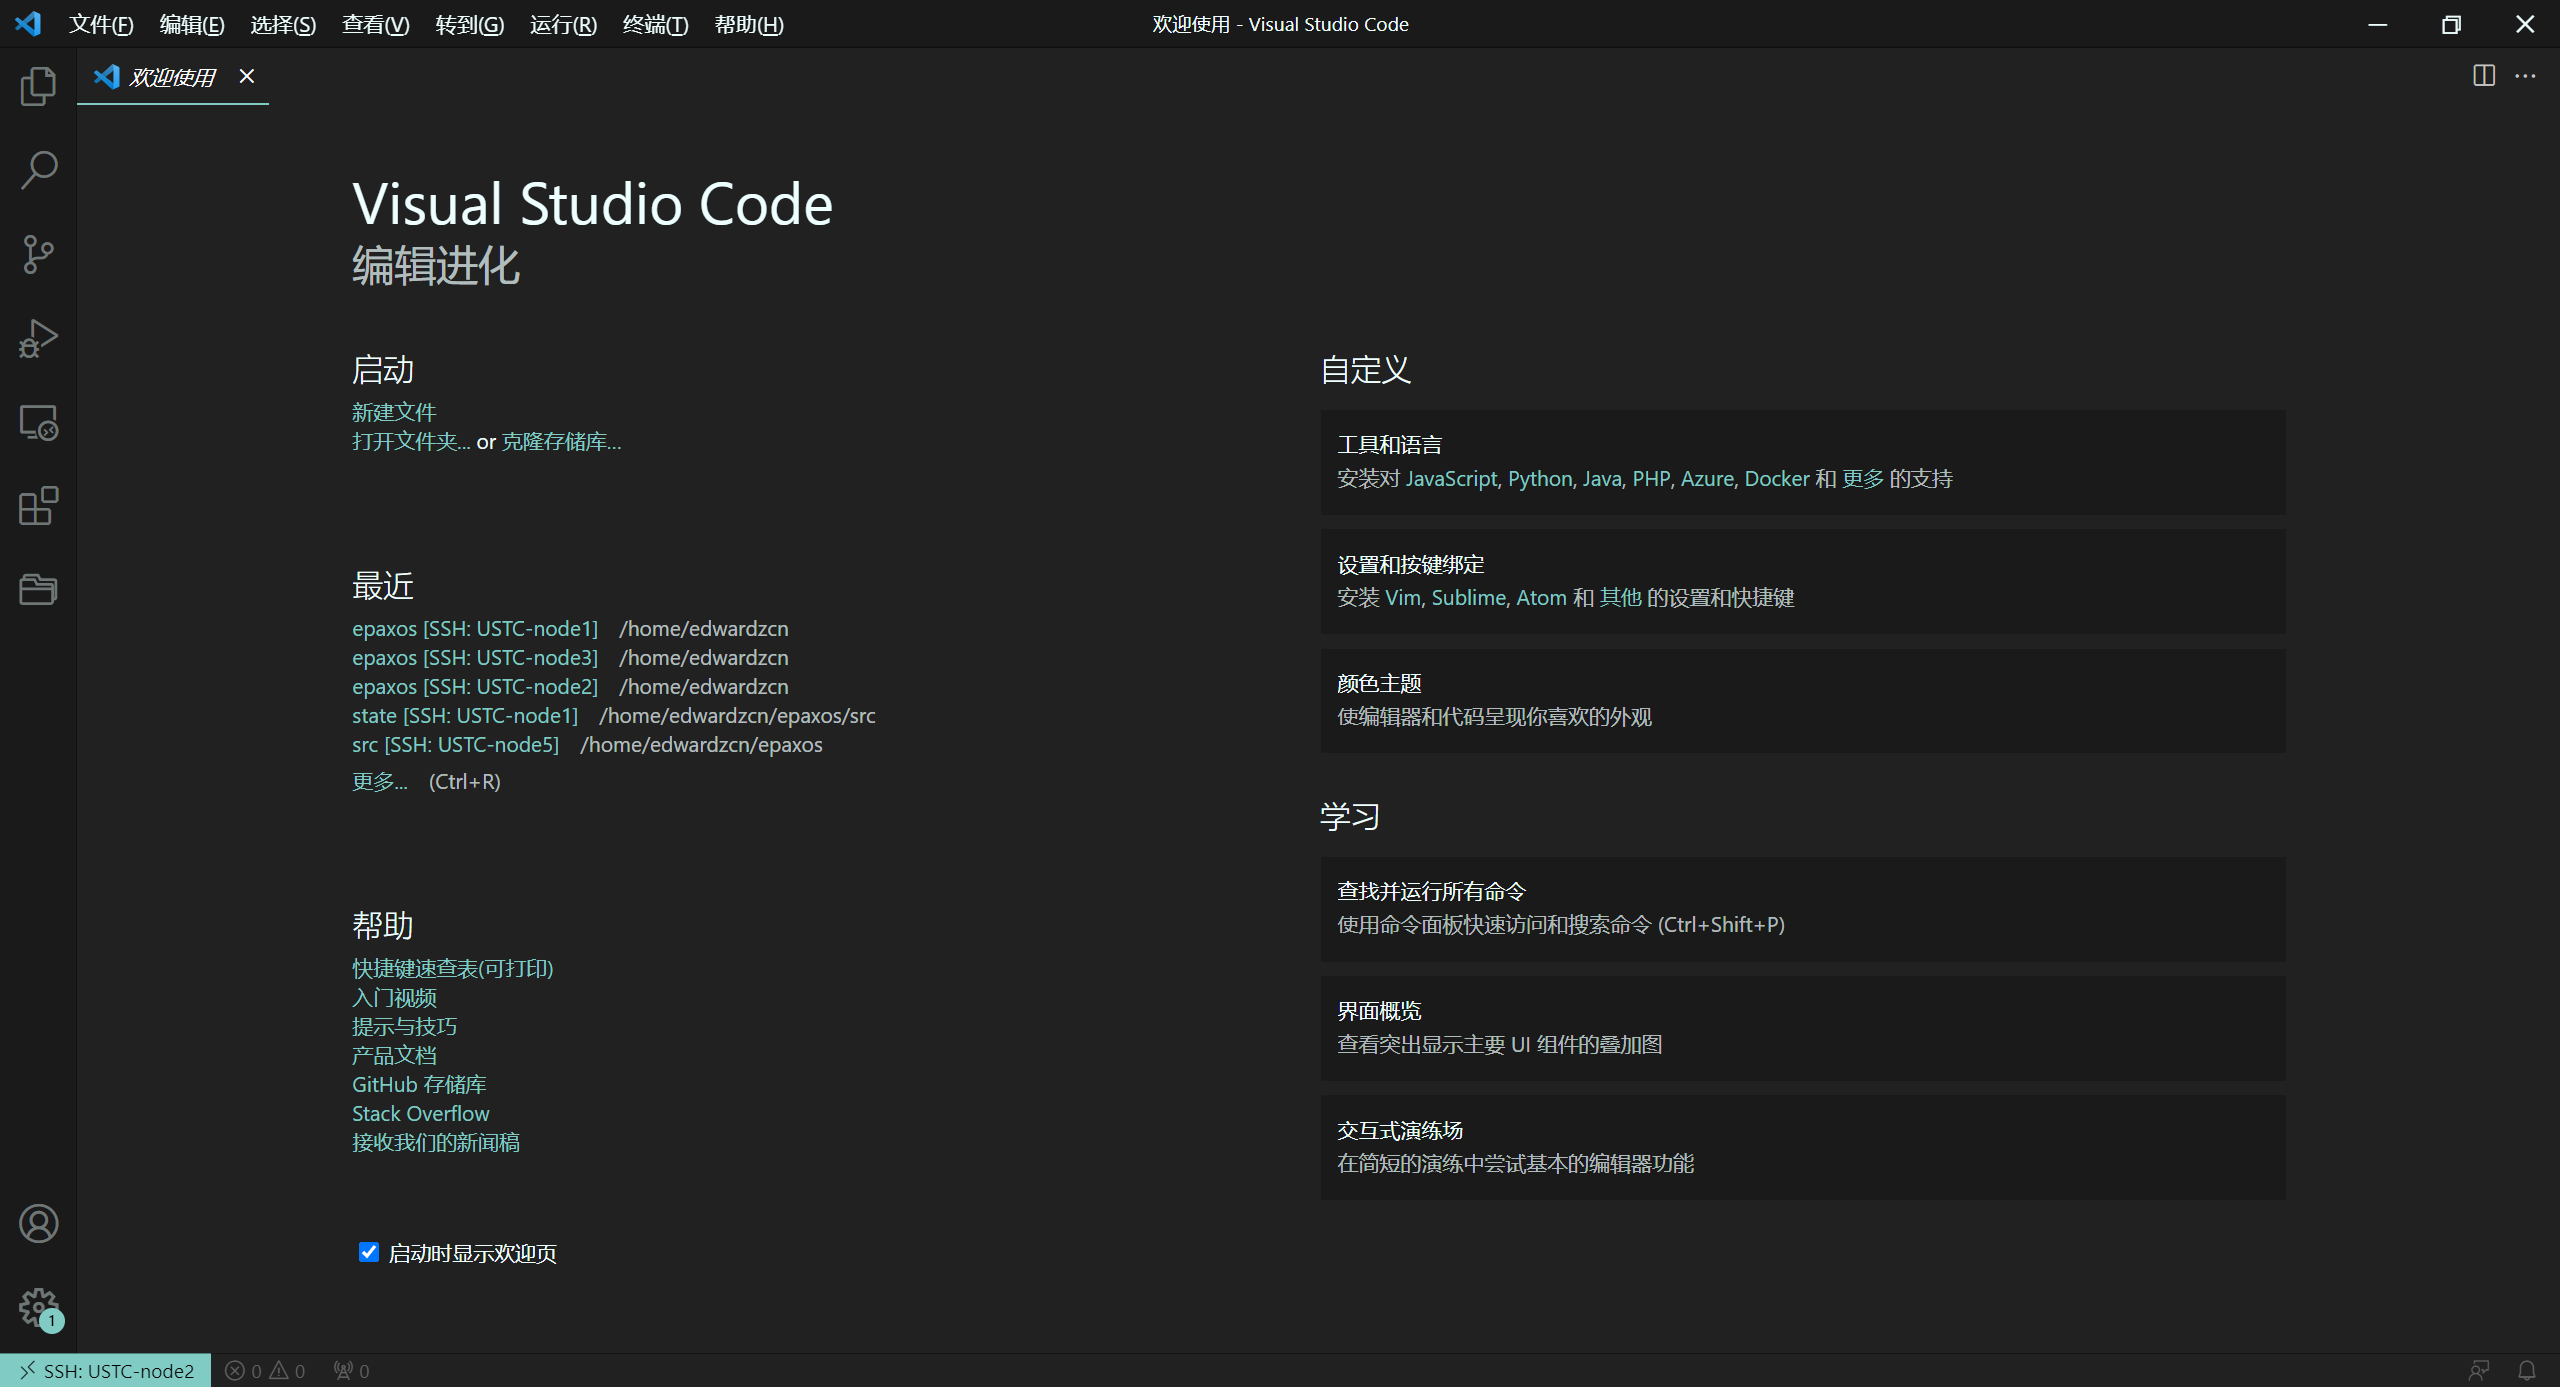Click the Vim keymap link
The image size is (2560, 1387).
[x=1403, y=597]
